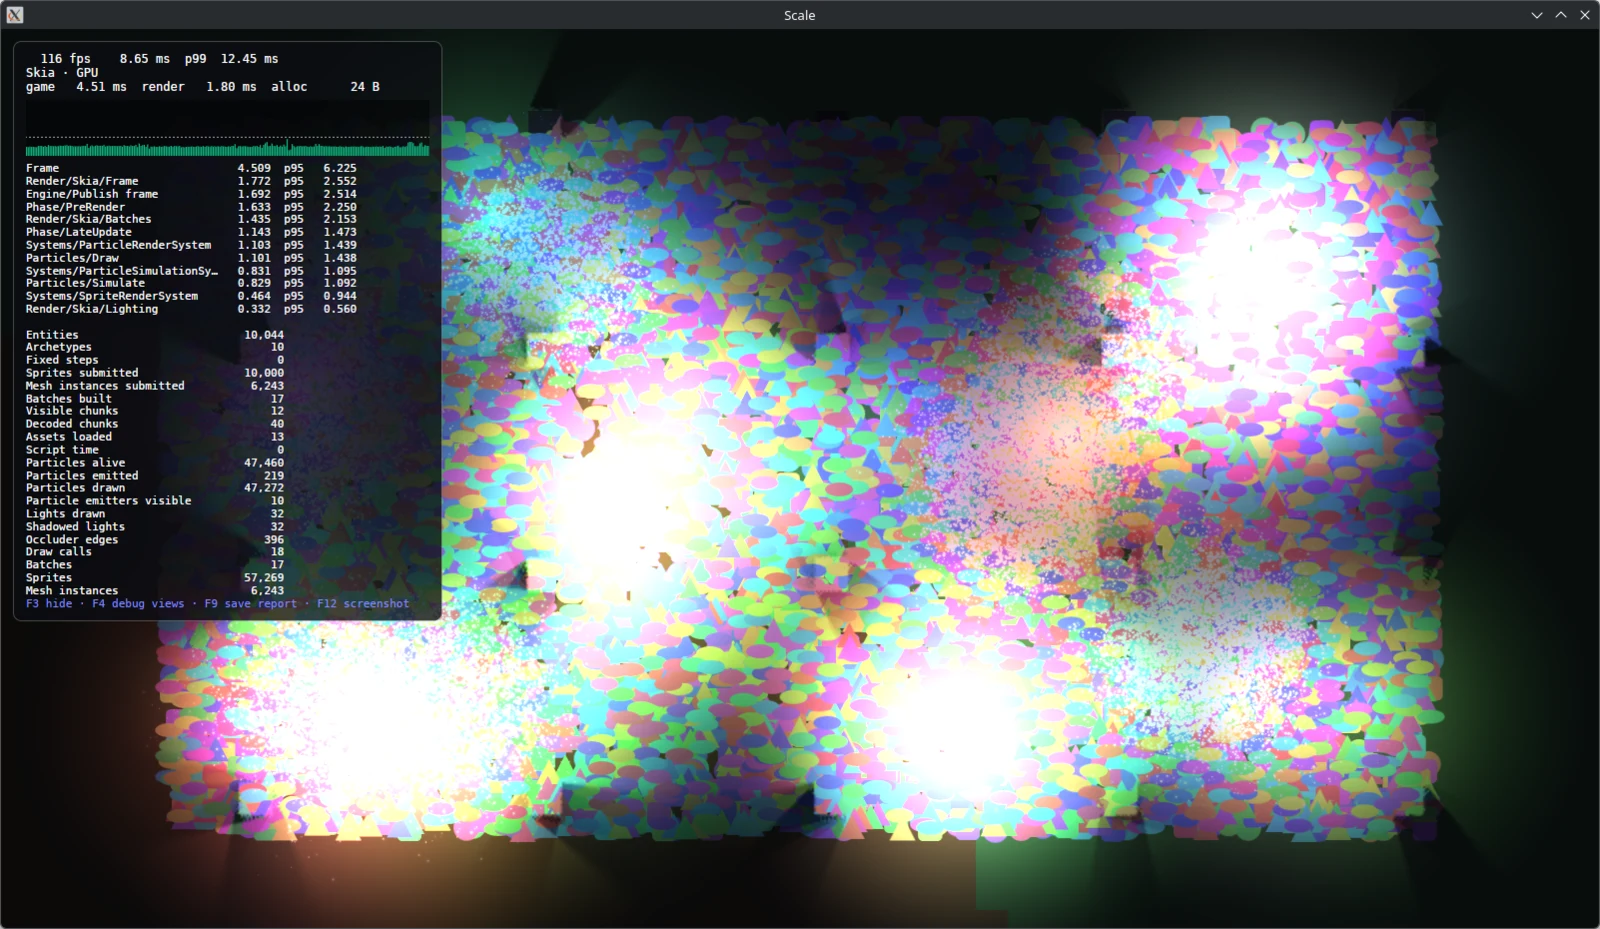Close the Scale window
The image size is (1600, 929).
pyautogui.click(x=1585, y=15)
